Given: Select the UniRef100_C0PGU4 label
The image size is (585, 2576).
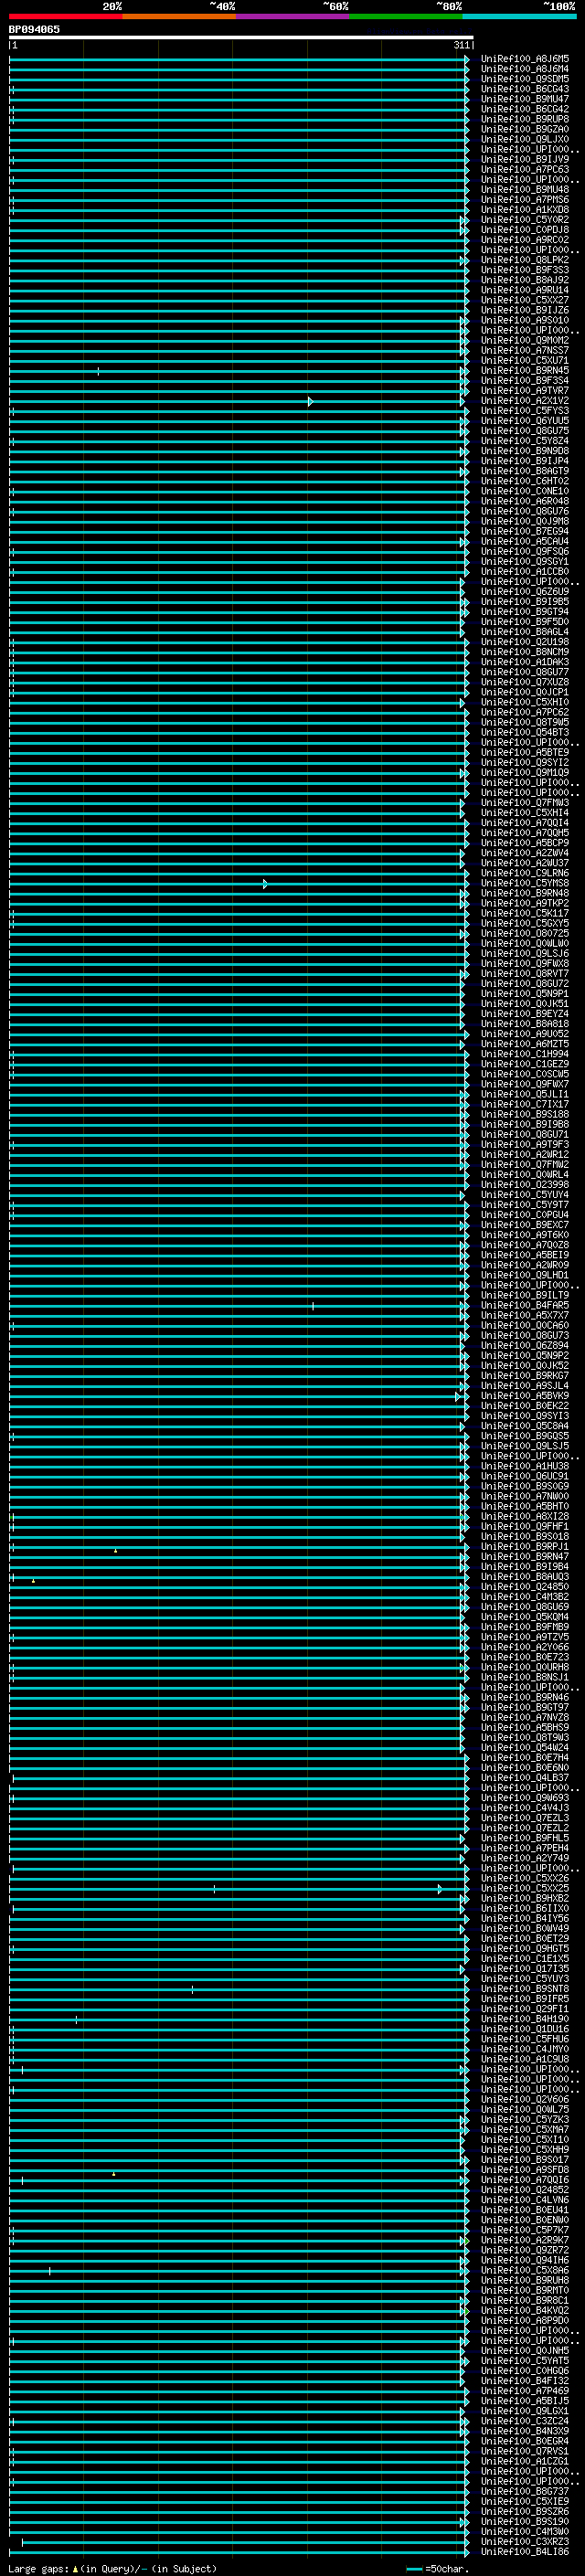Looking at the screenshot, I should (x=525, y=1215).
